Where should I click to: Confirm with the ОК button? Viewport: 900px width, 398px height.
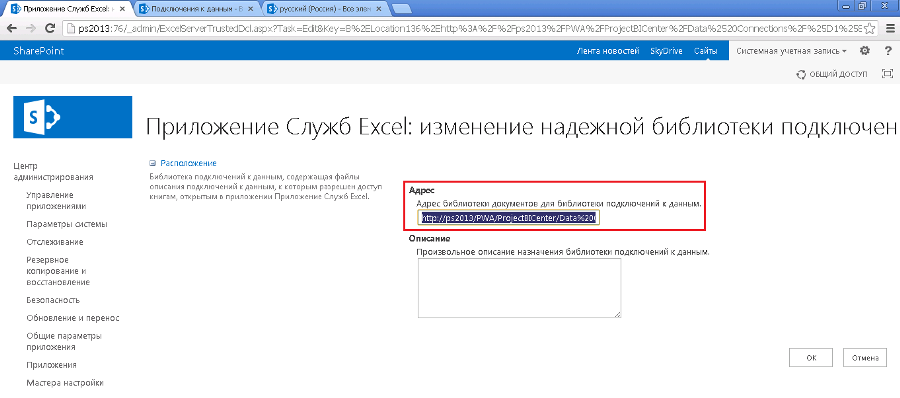(811, 357)
